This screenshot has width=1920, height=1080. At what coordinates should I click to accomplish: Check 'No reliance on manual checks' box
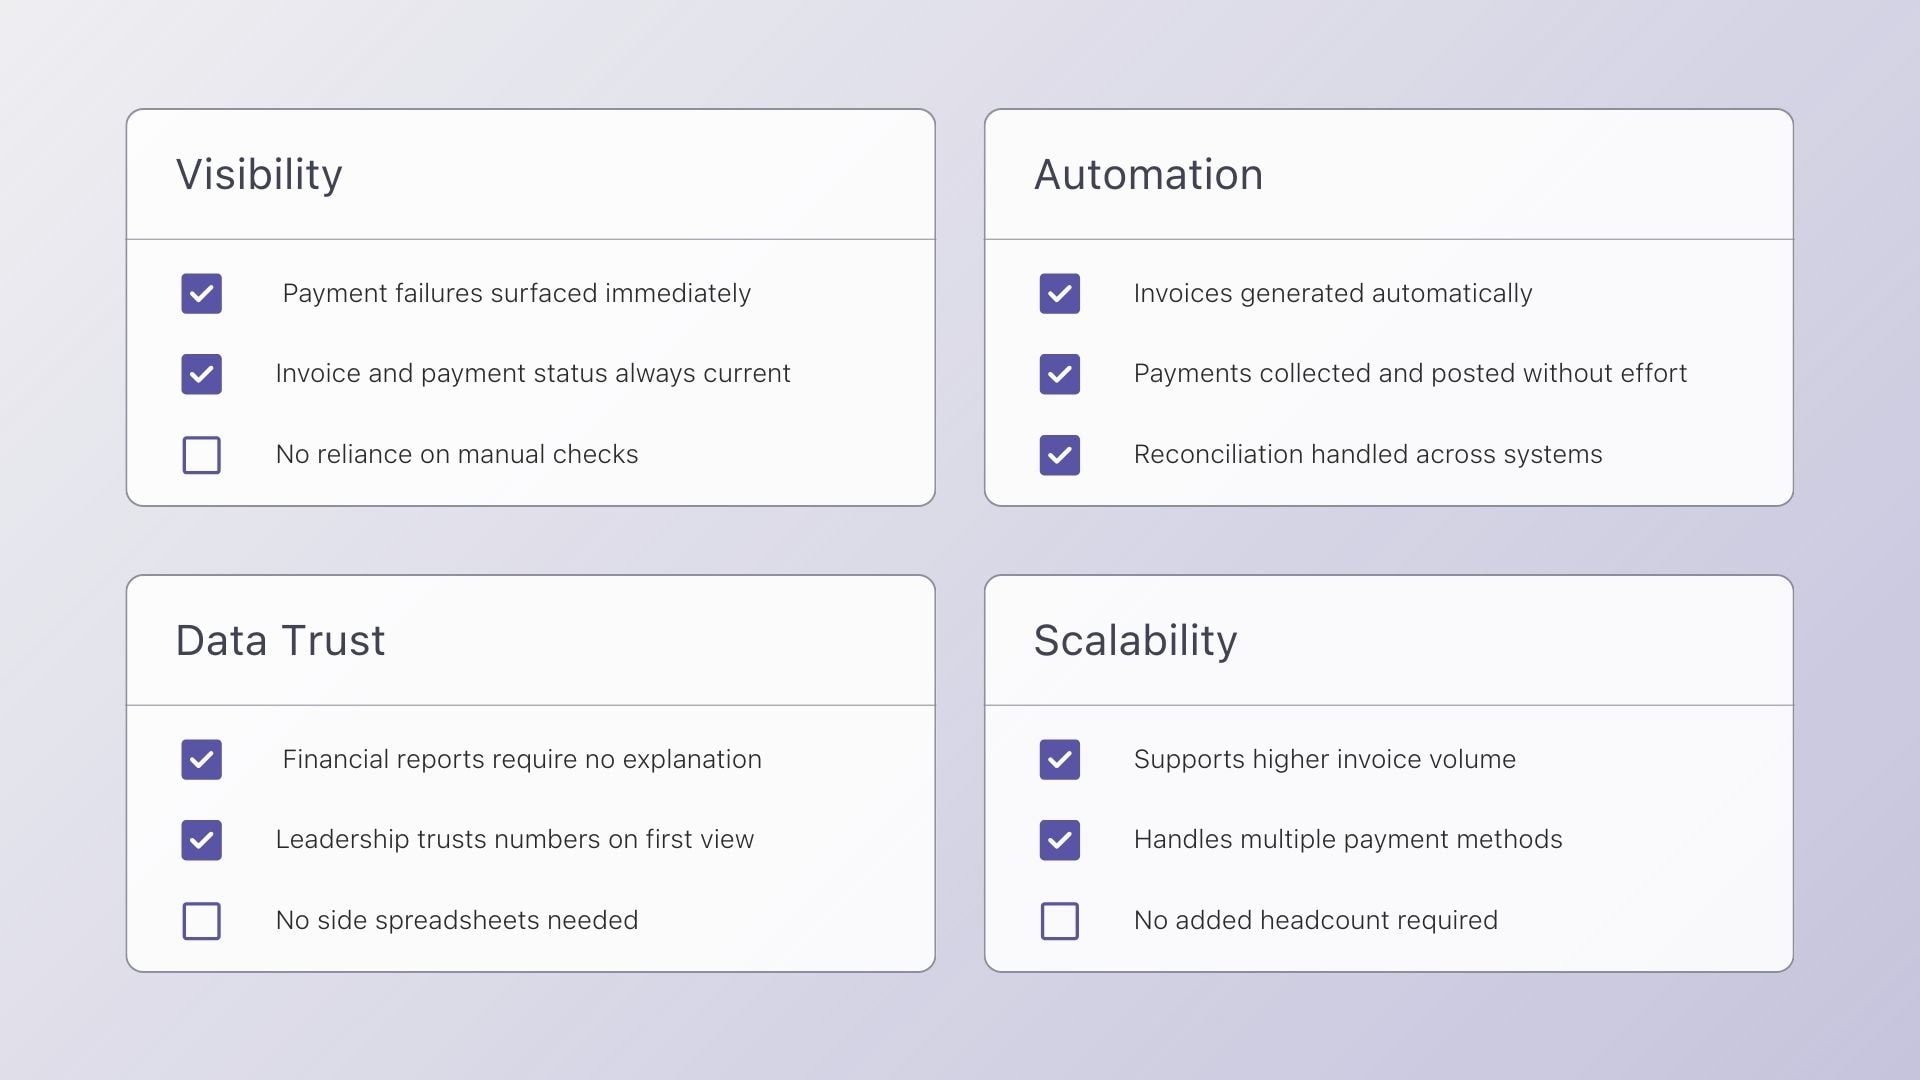point(201,455)
